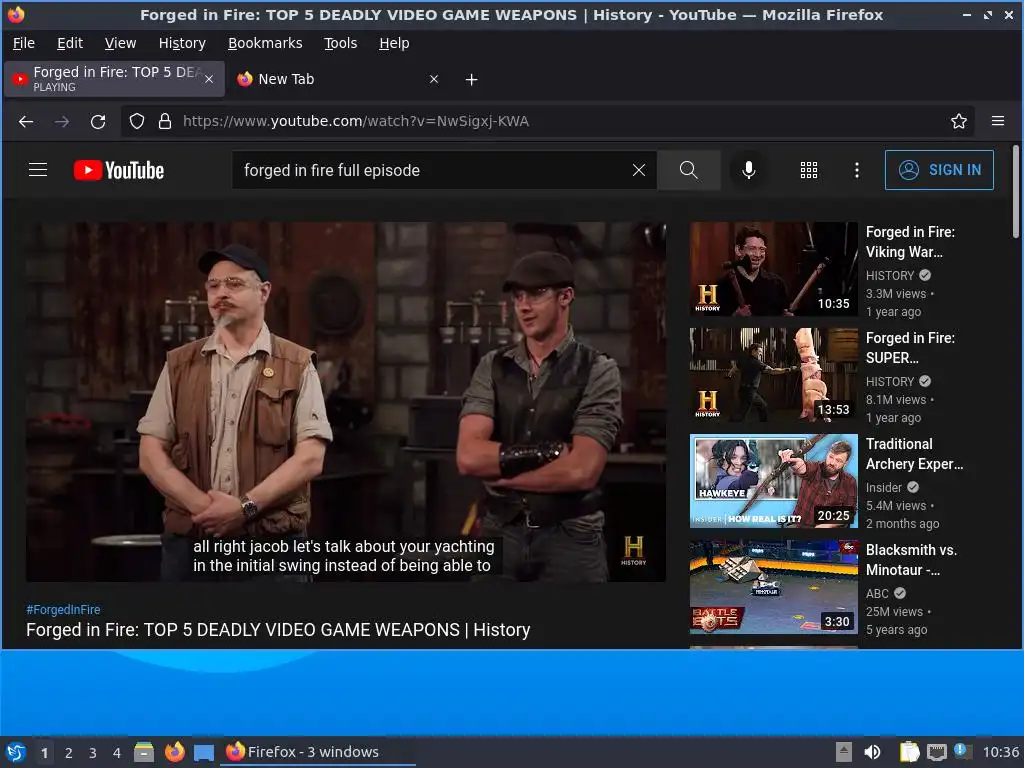Screen dimensions: 1024x768
Task: Open the History menu
Action: pyautogui.click(x=182, y=43)
